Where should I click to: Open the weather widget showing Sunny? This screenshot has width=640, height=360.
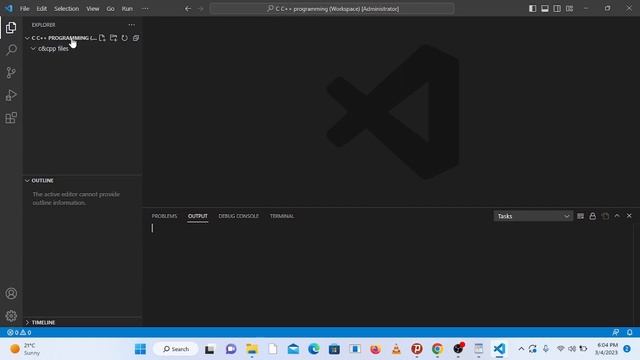25,349
